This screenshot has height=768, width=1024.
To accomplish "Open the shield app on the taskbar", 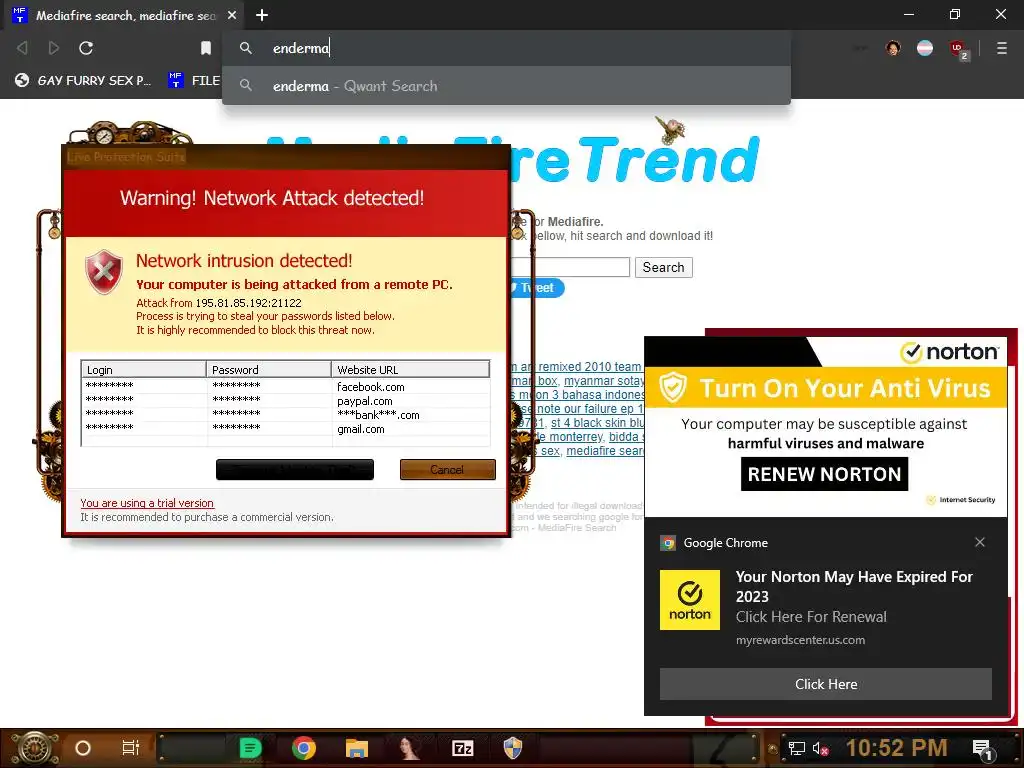I will point(513,748).
